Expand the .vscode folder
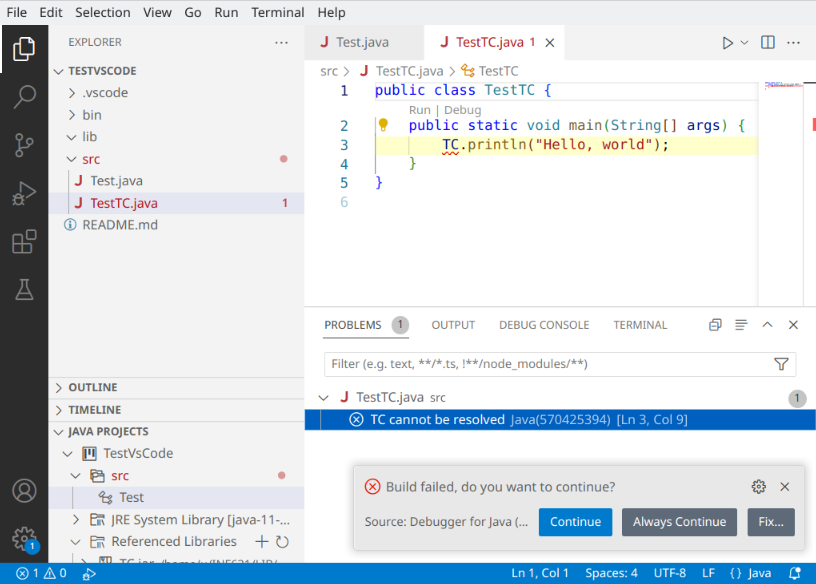This screenshot has width=816, height=584. [72, 93]
